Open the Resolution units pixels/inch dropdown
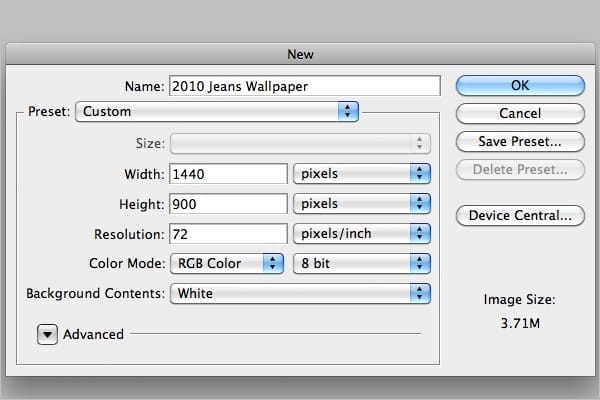 point(362,233)
